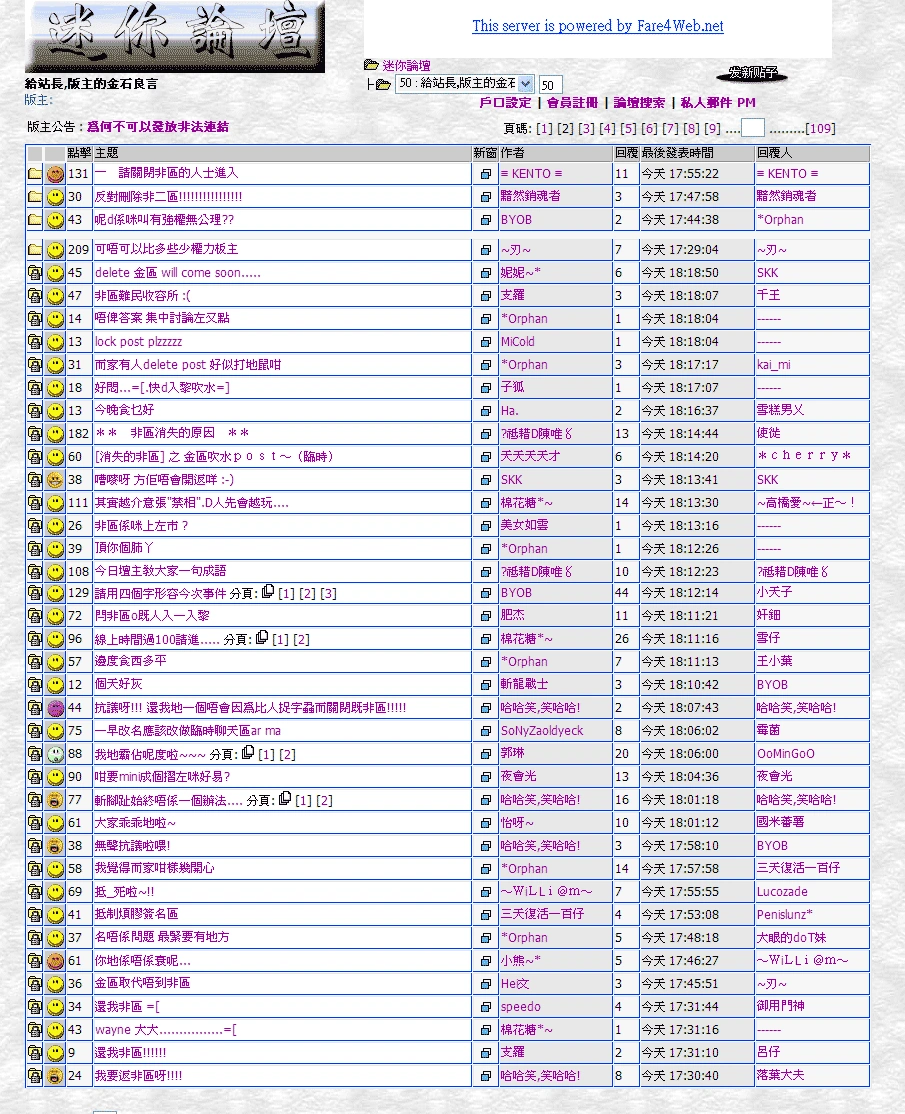Open the 版主公告 announcement link
This screenshot has height=1114, width=905.
[x=158, y=126]
